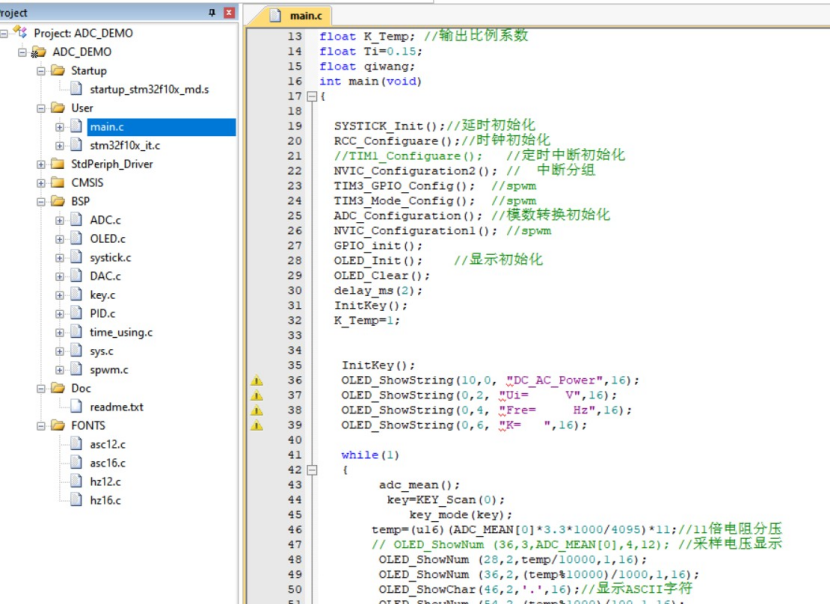Expand the OLED.c file node
Viewport: 830px width, 605px height.
pyautogui.click(x=59, y=239)
